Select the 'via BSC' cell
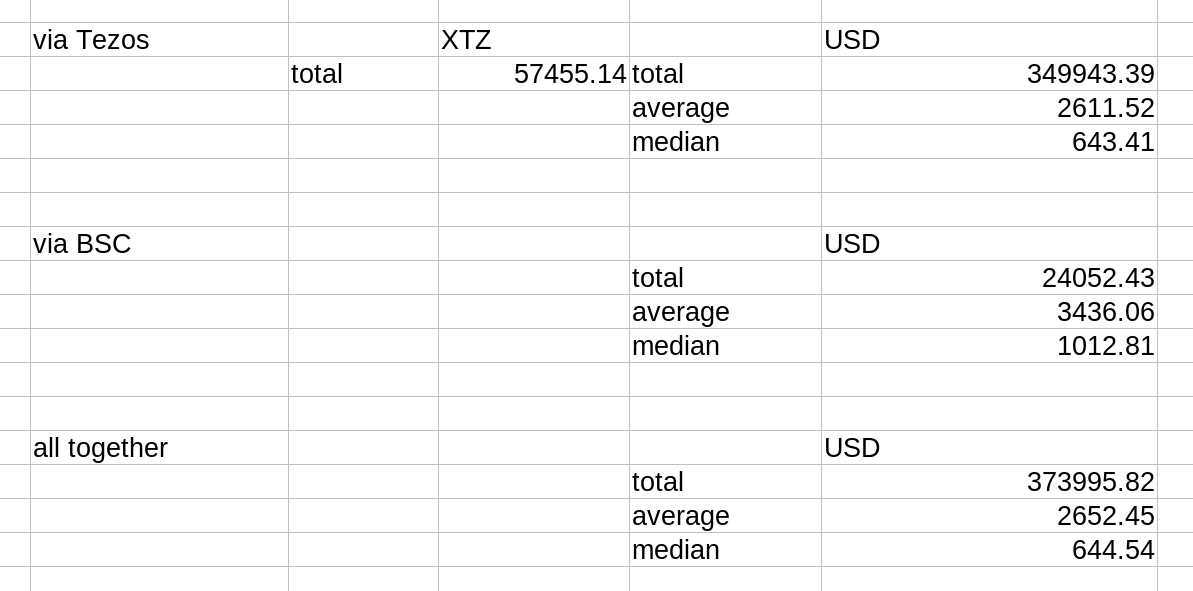 point(159,243)
